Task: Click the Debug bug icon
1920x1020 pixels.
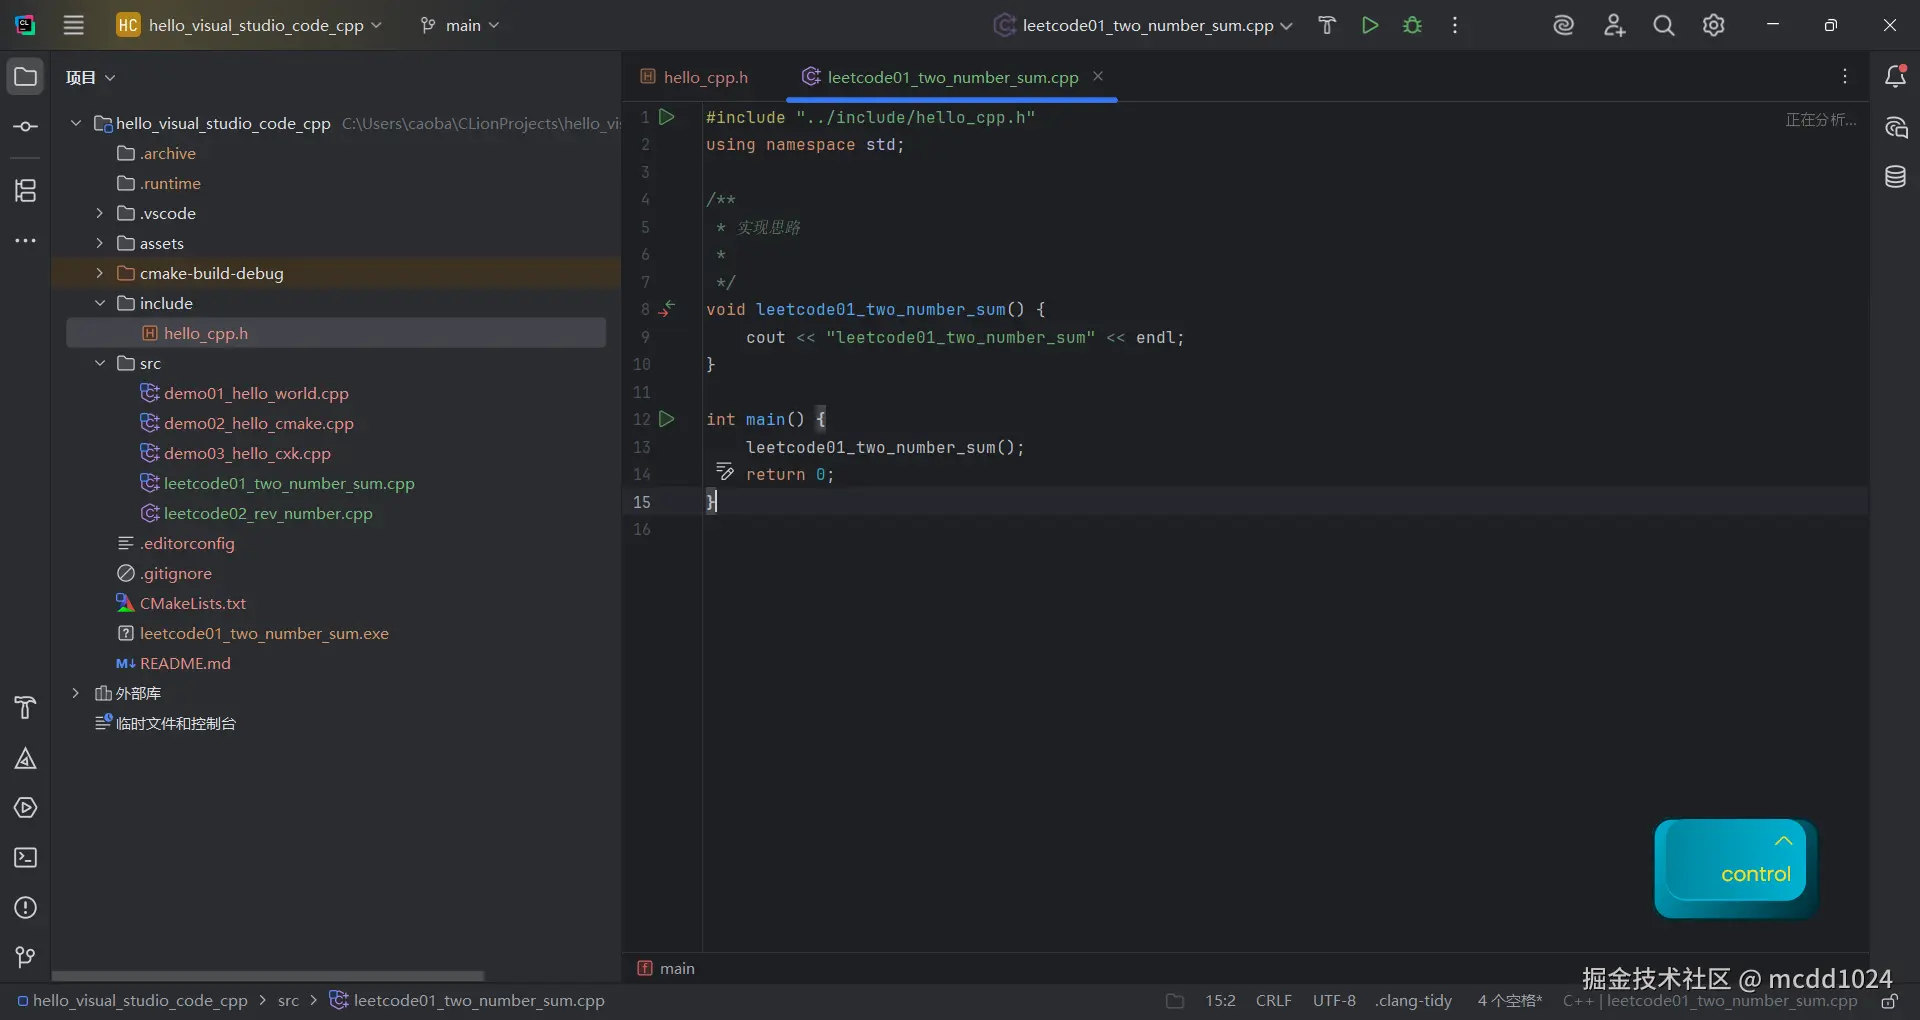Action: coord(1412,26)
